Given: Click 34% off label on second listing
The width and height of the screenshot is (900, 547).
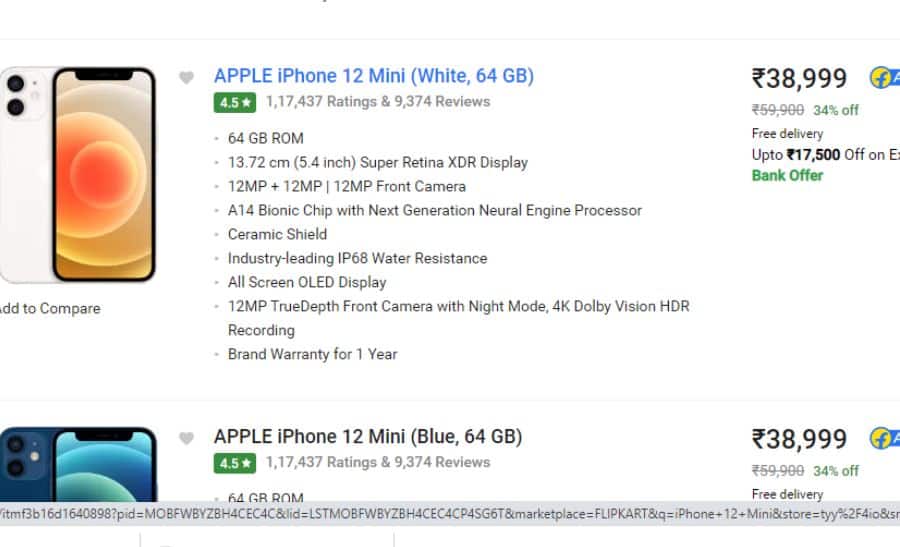Looking at the screenshot, I should coord(836,471).
